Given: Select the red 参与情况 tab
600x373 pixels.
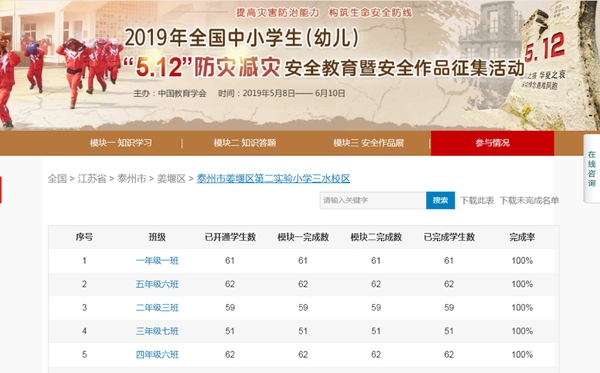Looking at the screenshot, I should tap(492, 143).
